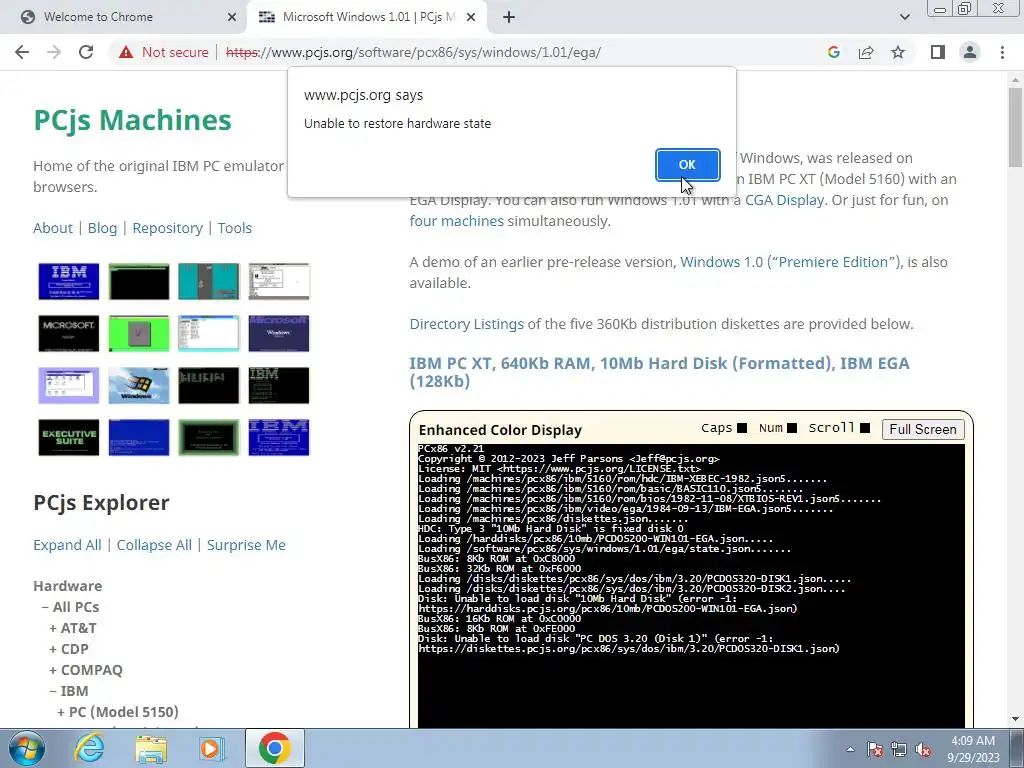Open the four machines link
Screen dimensions: 1024x768
click(456, 221)
